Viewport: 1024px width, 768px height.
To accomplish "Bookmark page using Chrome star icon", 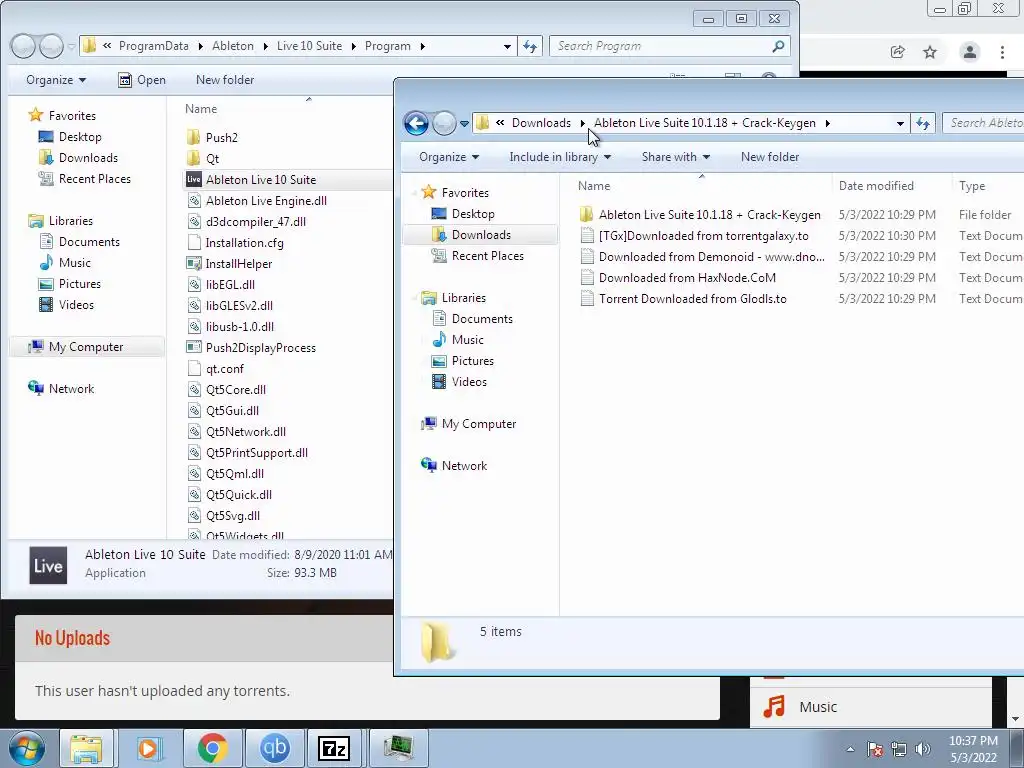I will pos(930,52).
